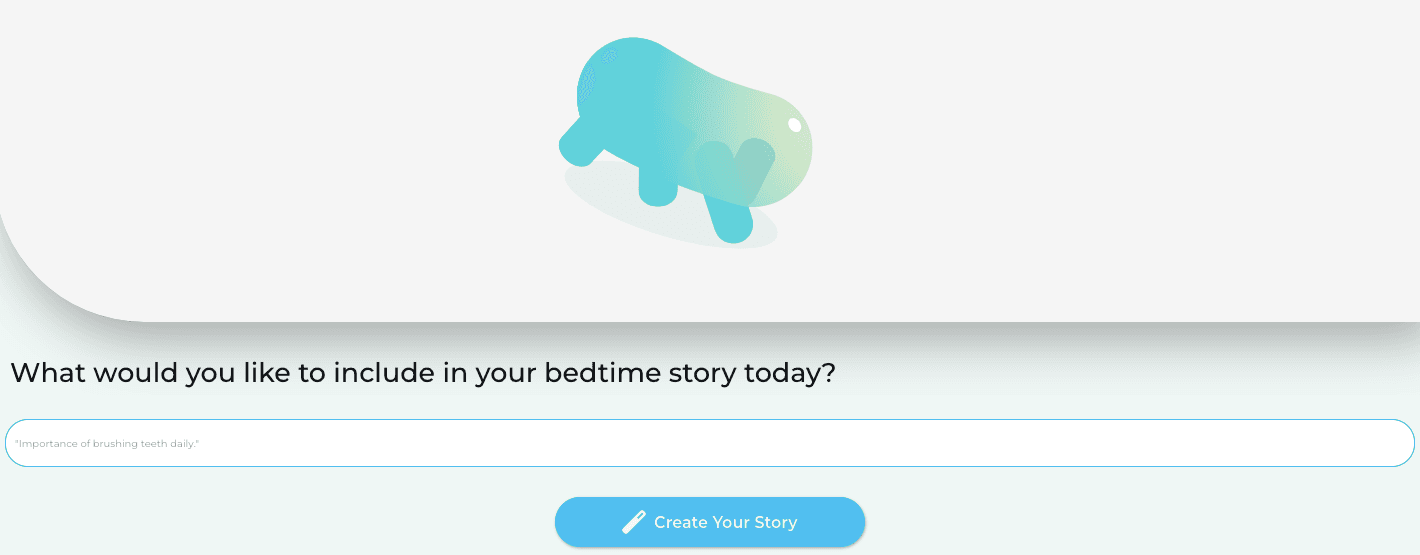1420x555 pixels.
Task: Click the right end of the story input box
Action: click(x=1390, y=443)
